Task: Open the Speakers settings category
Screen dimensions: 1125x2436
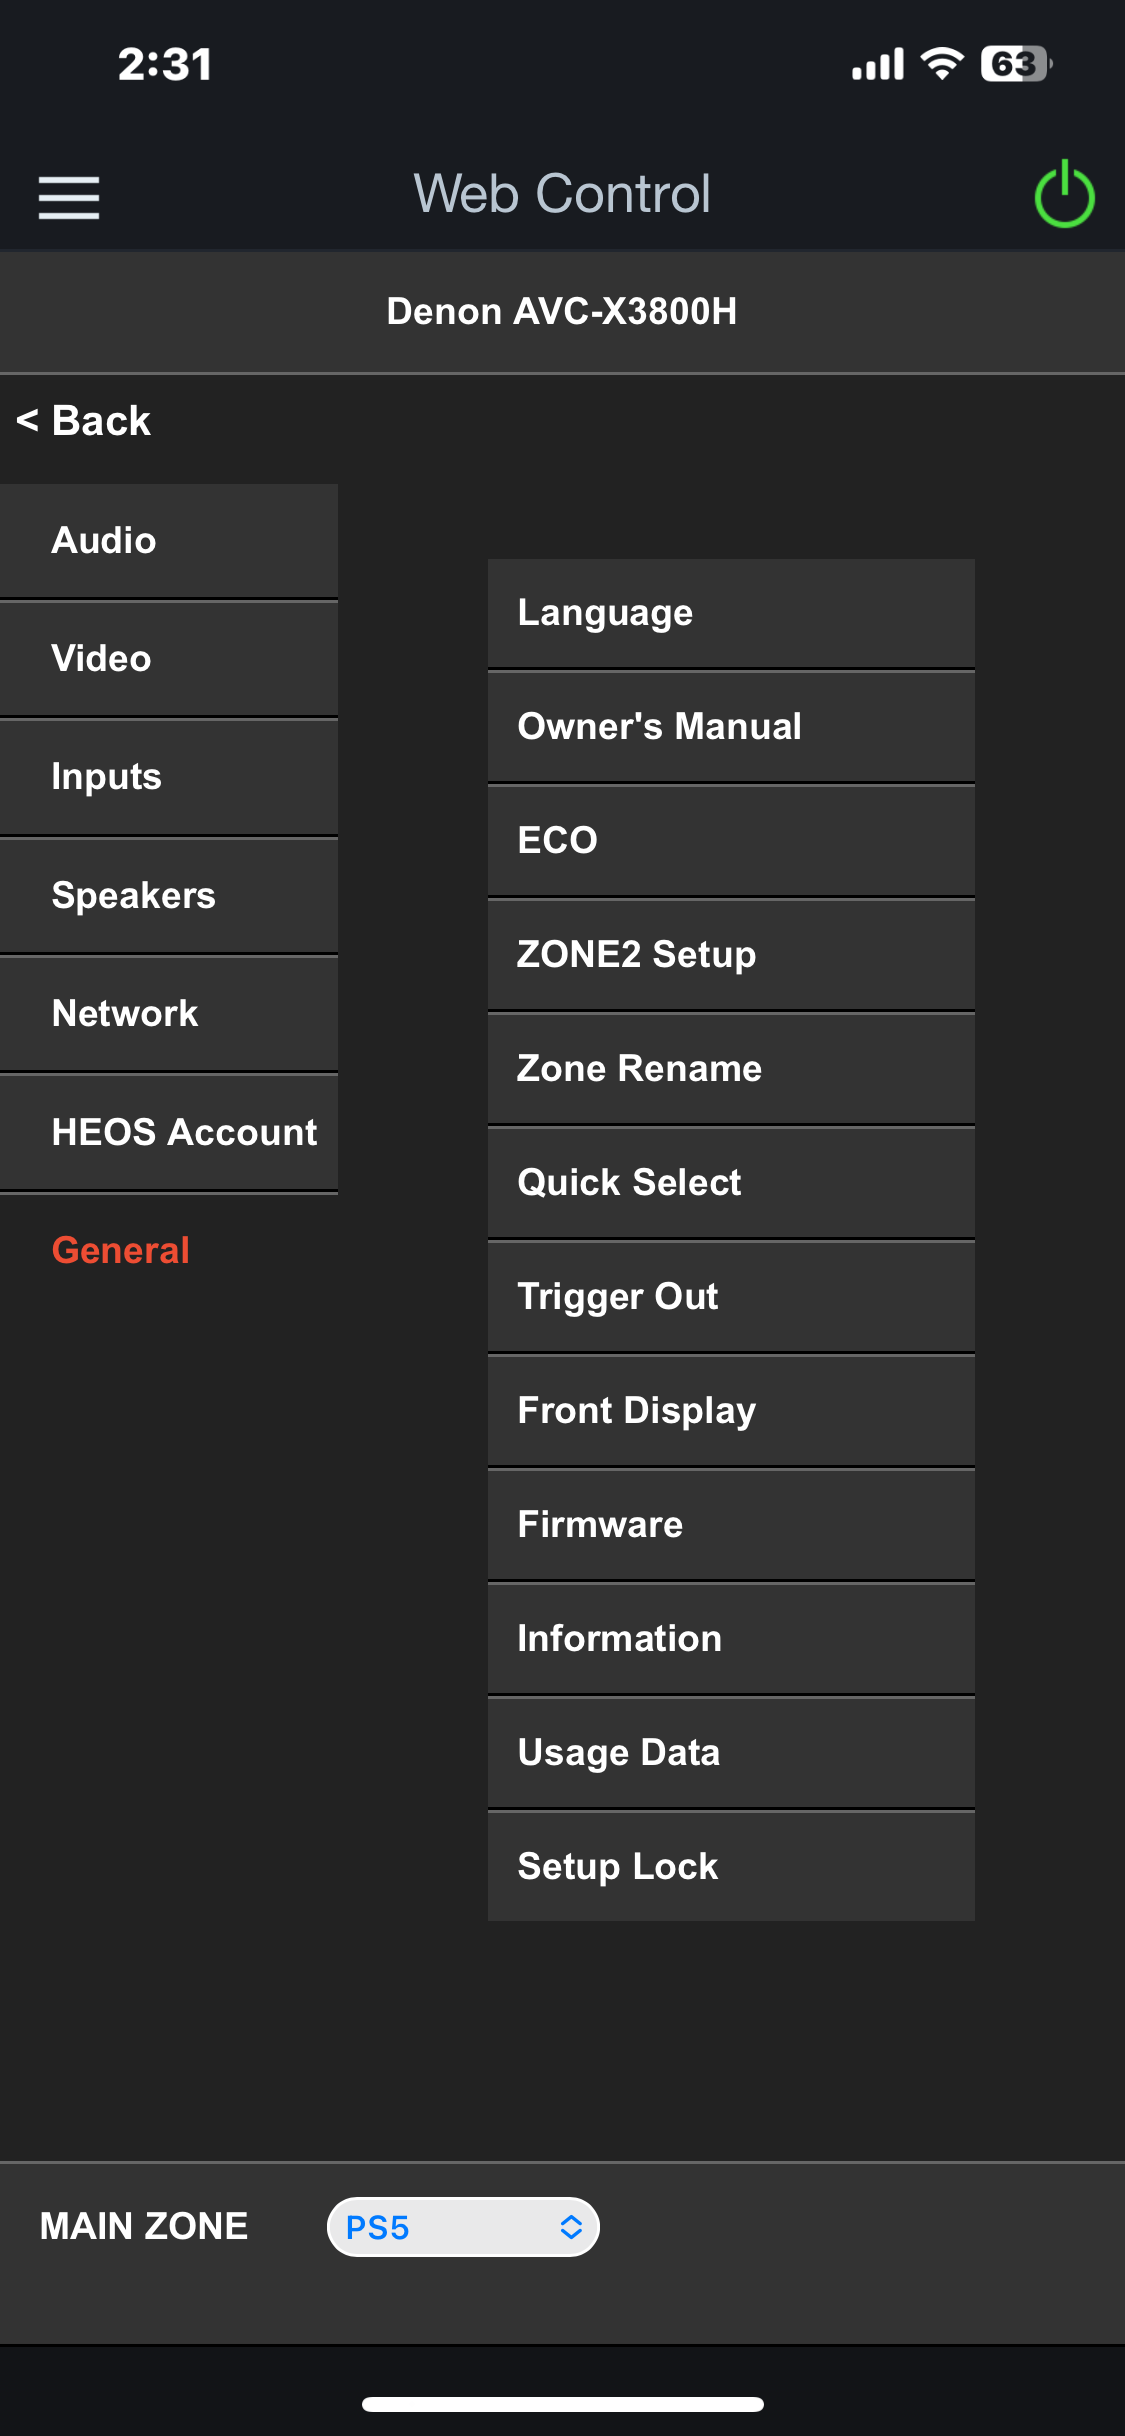Action: pyautogui.click(x=168, y=896)
